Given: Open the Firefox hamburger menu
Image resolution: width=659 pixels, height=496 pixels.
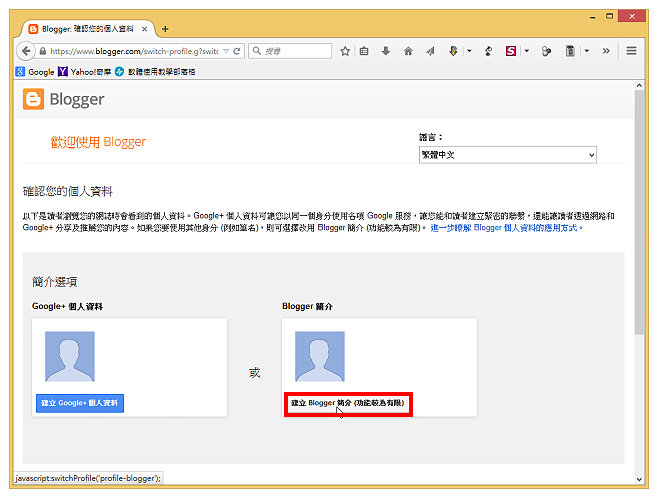Looking at the screenshot, I should coord(631,51).
